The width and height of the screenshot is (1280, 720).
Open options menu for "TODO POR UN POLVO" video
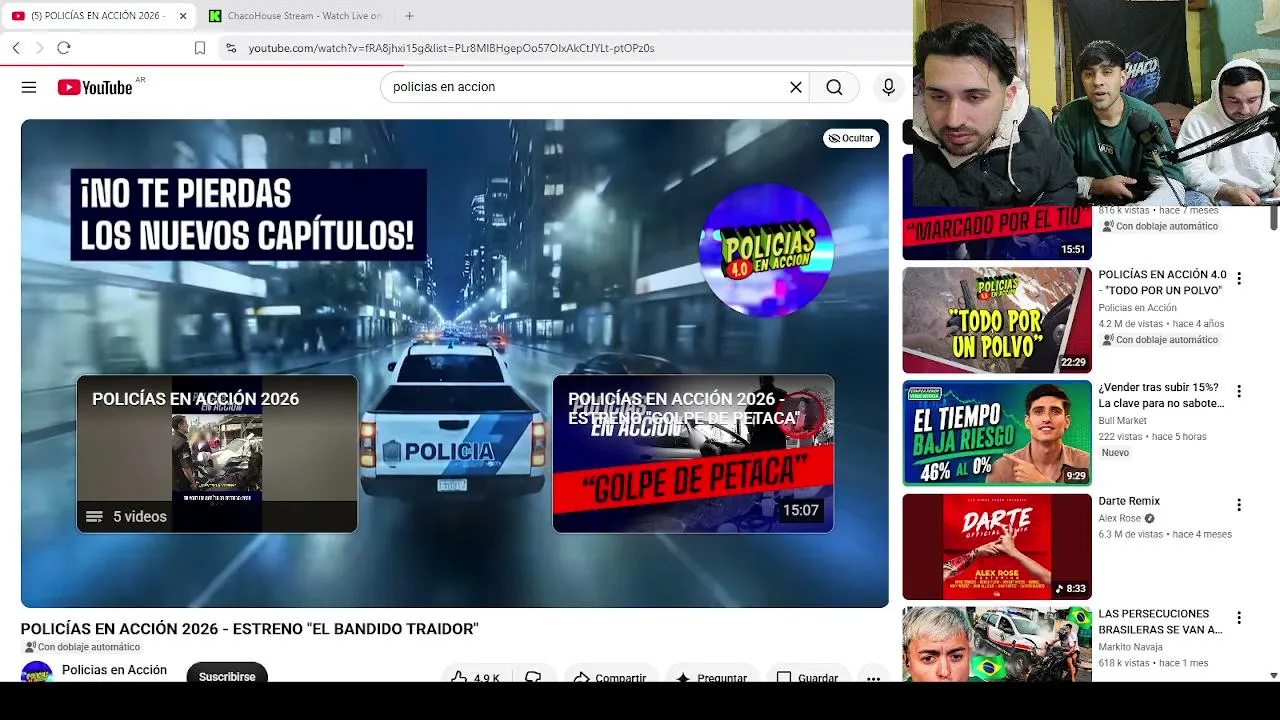point(1239,279)
